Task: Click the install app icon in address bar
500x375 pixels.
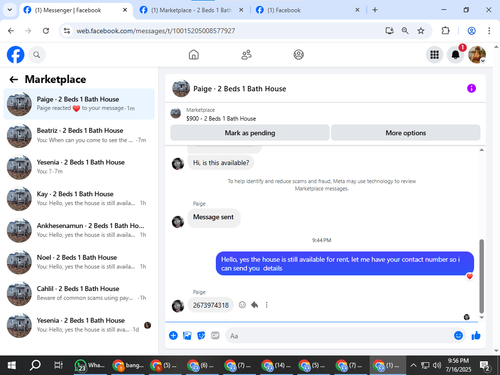Action: click(x=389, y=31)
